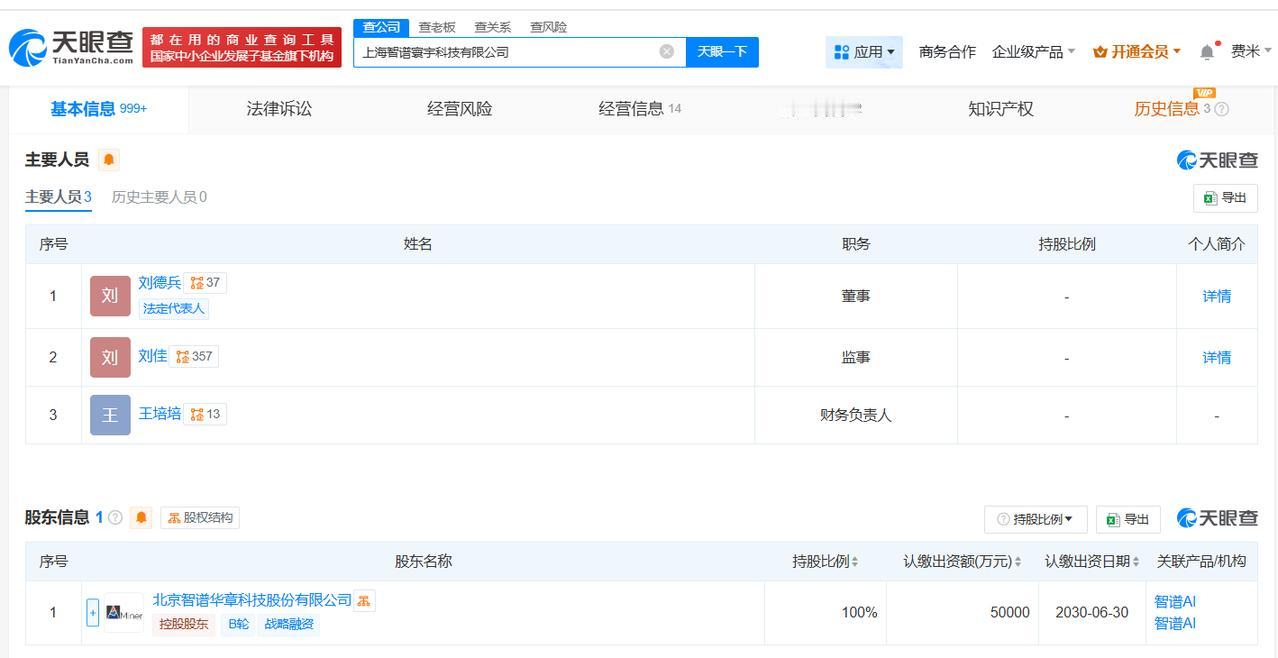Open the 开通会员 dropdown
The image size is (1278, 658).
coord(1137,52)
